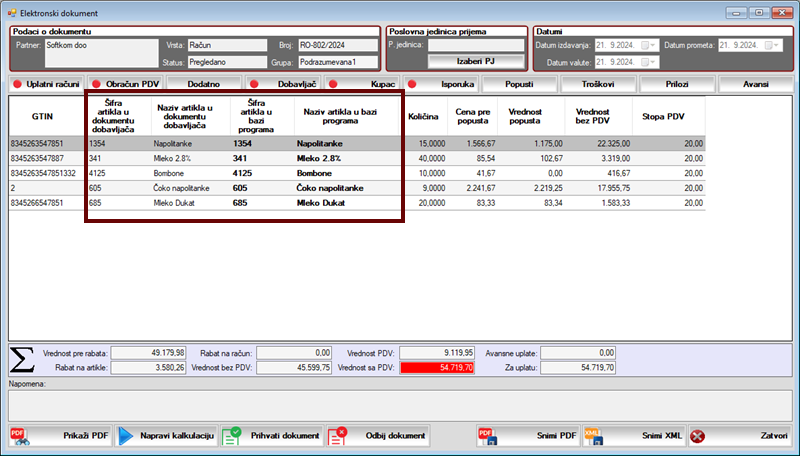Screen dimensions: 800x456
Task: Click the app icon in the title bar
Action: click(x=12, y=13)
